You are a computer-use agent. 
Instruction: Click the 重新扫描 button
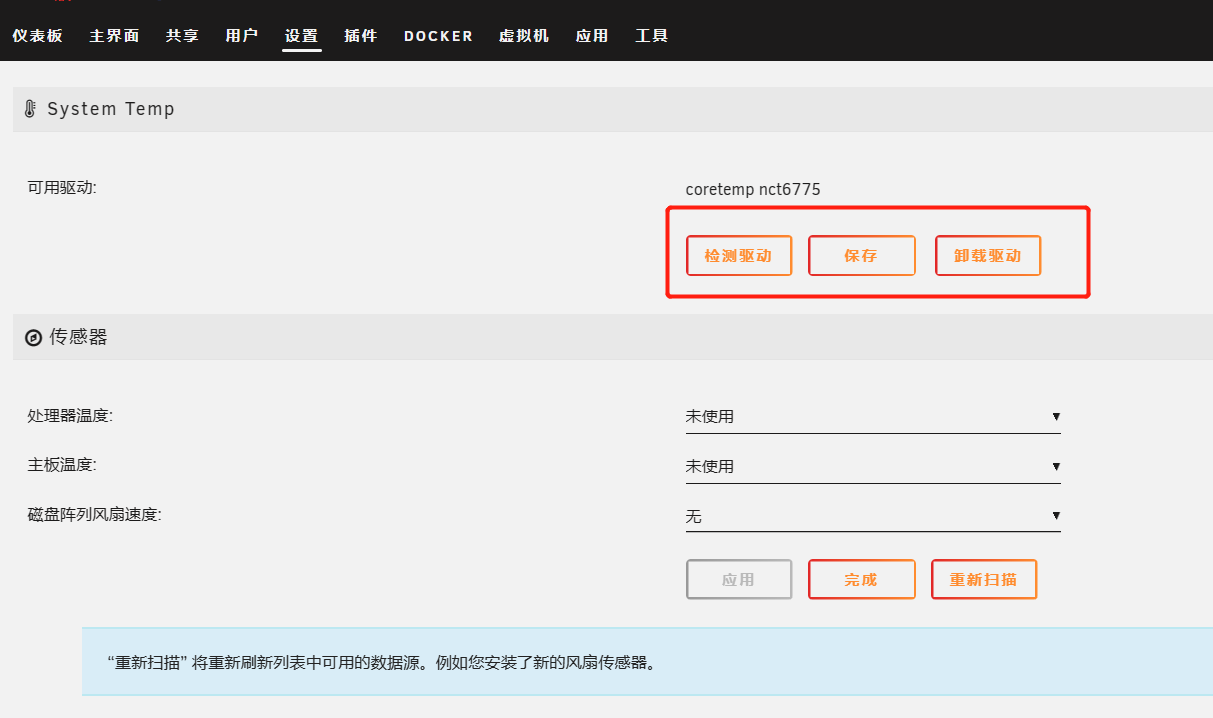point(983,580)
